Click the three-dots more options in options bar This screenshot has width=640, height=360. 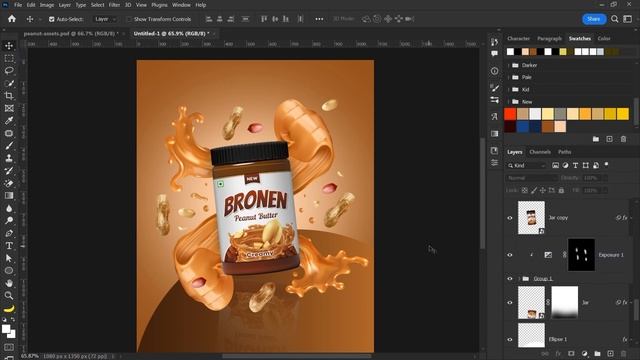point(319,19)
